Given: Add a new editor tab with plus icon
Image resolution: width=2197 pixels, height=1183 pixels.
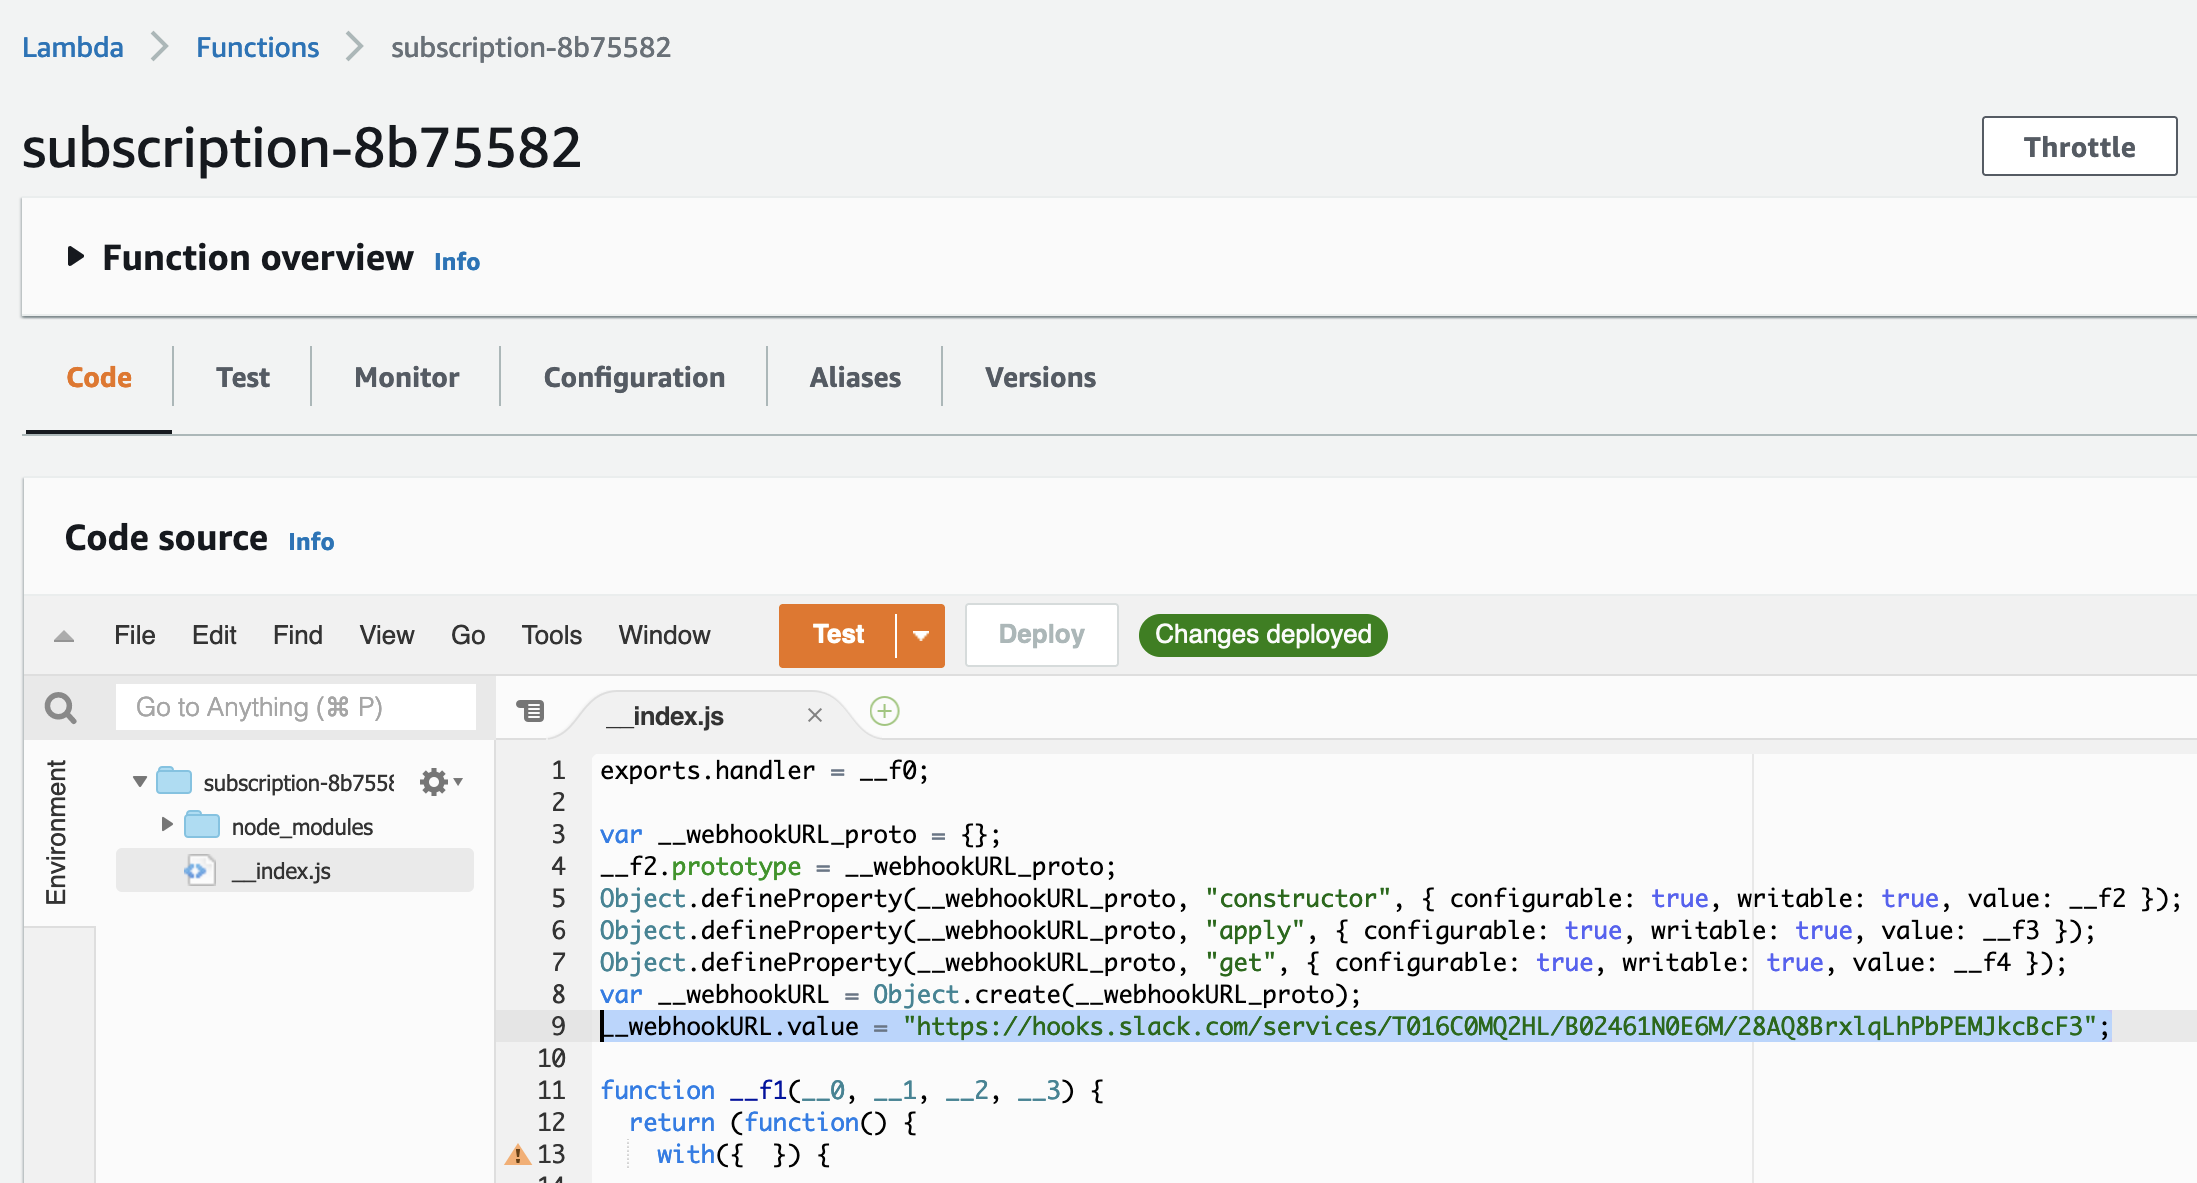Looking at the screenshot, I should click(x=885, y=711).
